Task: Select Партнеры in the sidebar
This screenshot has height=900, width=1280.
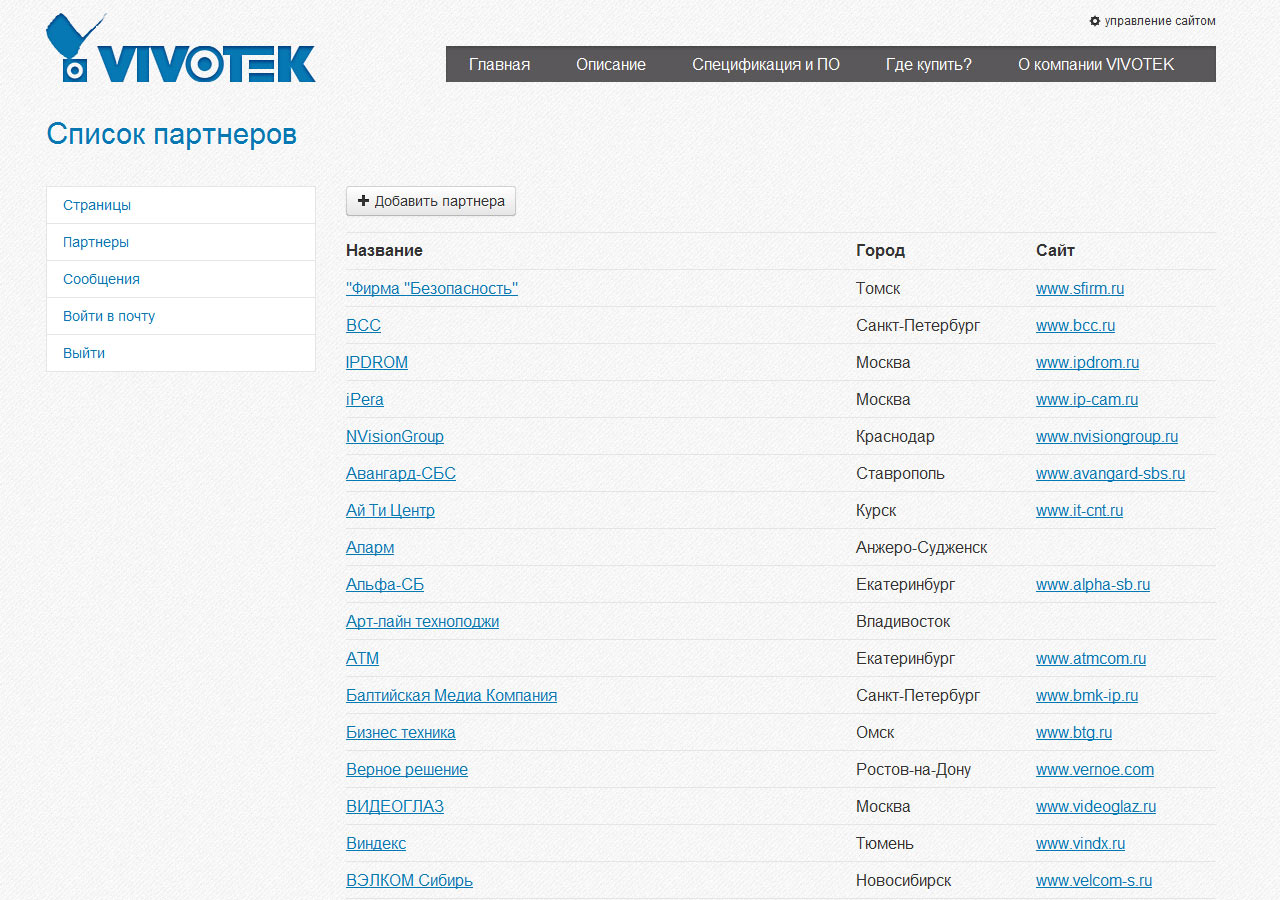Action: (x=181, y=242)
